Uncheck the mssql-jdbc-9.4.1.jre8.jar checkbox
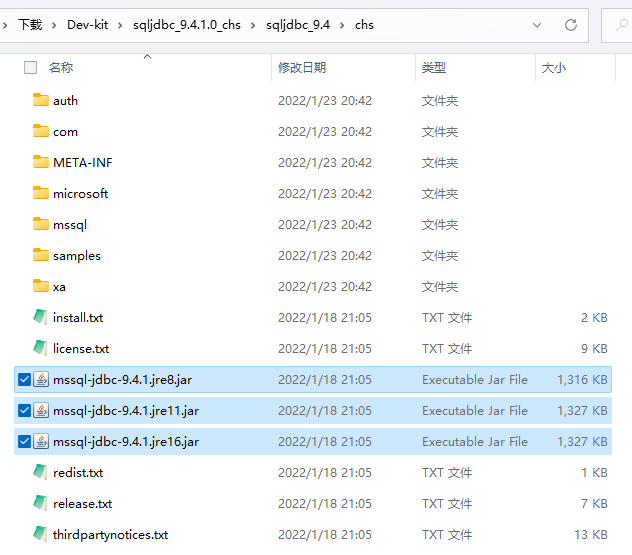 pyautogui.click(x=24, y=379)
